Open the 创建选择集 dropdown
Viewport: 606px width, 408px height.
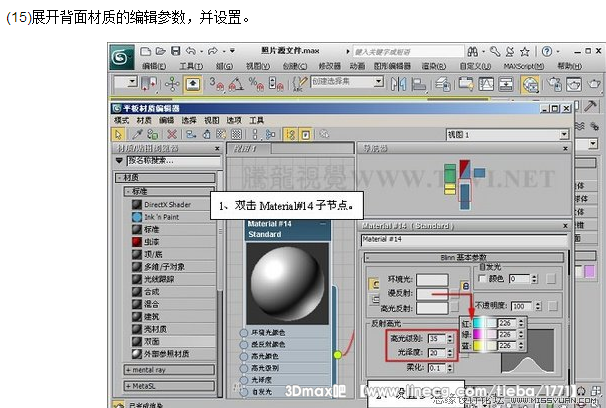[379, 82]
